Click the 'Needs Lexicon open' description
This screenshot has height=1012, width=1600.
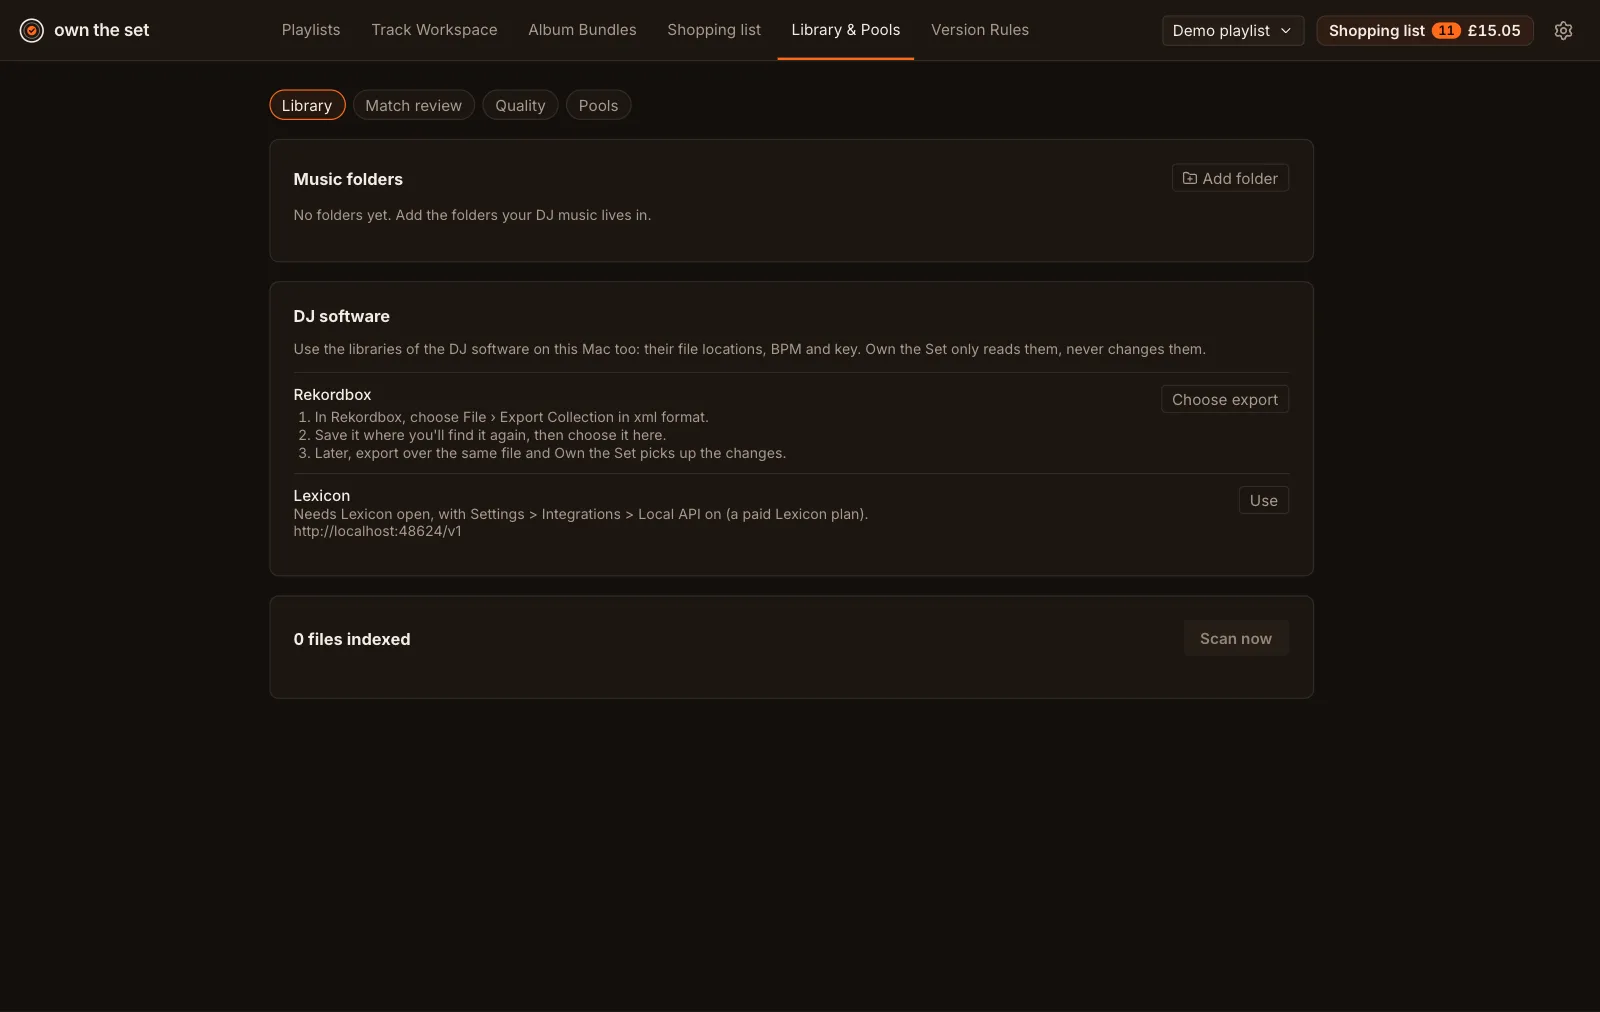pyautogui.click(x=580, y=514)
